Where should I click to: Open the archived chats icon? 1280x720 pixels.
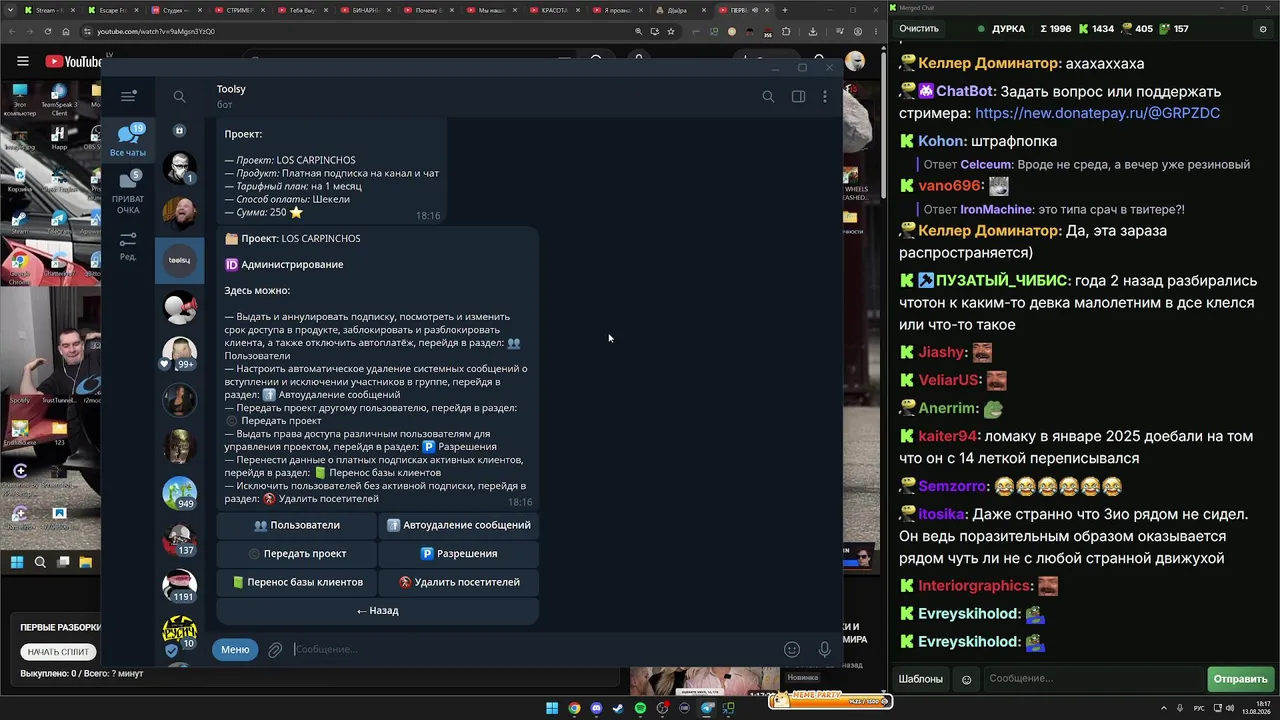pyautogui.click(x=180, y=131)
